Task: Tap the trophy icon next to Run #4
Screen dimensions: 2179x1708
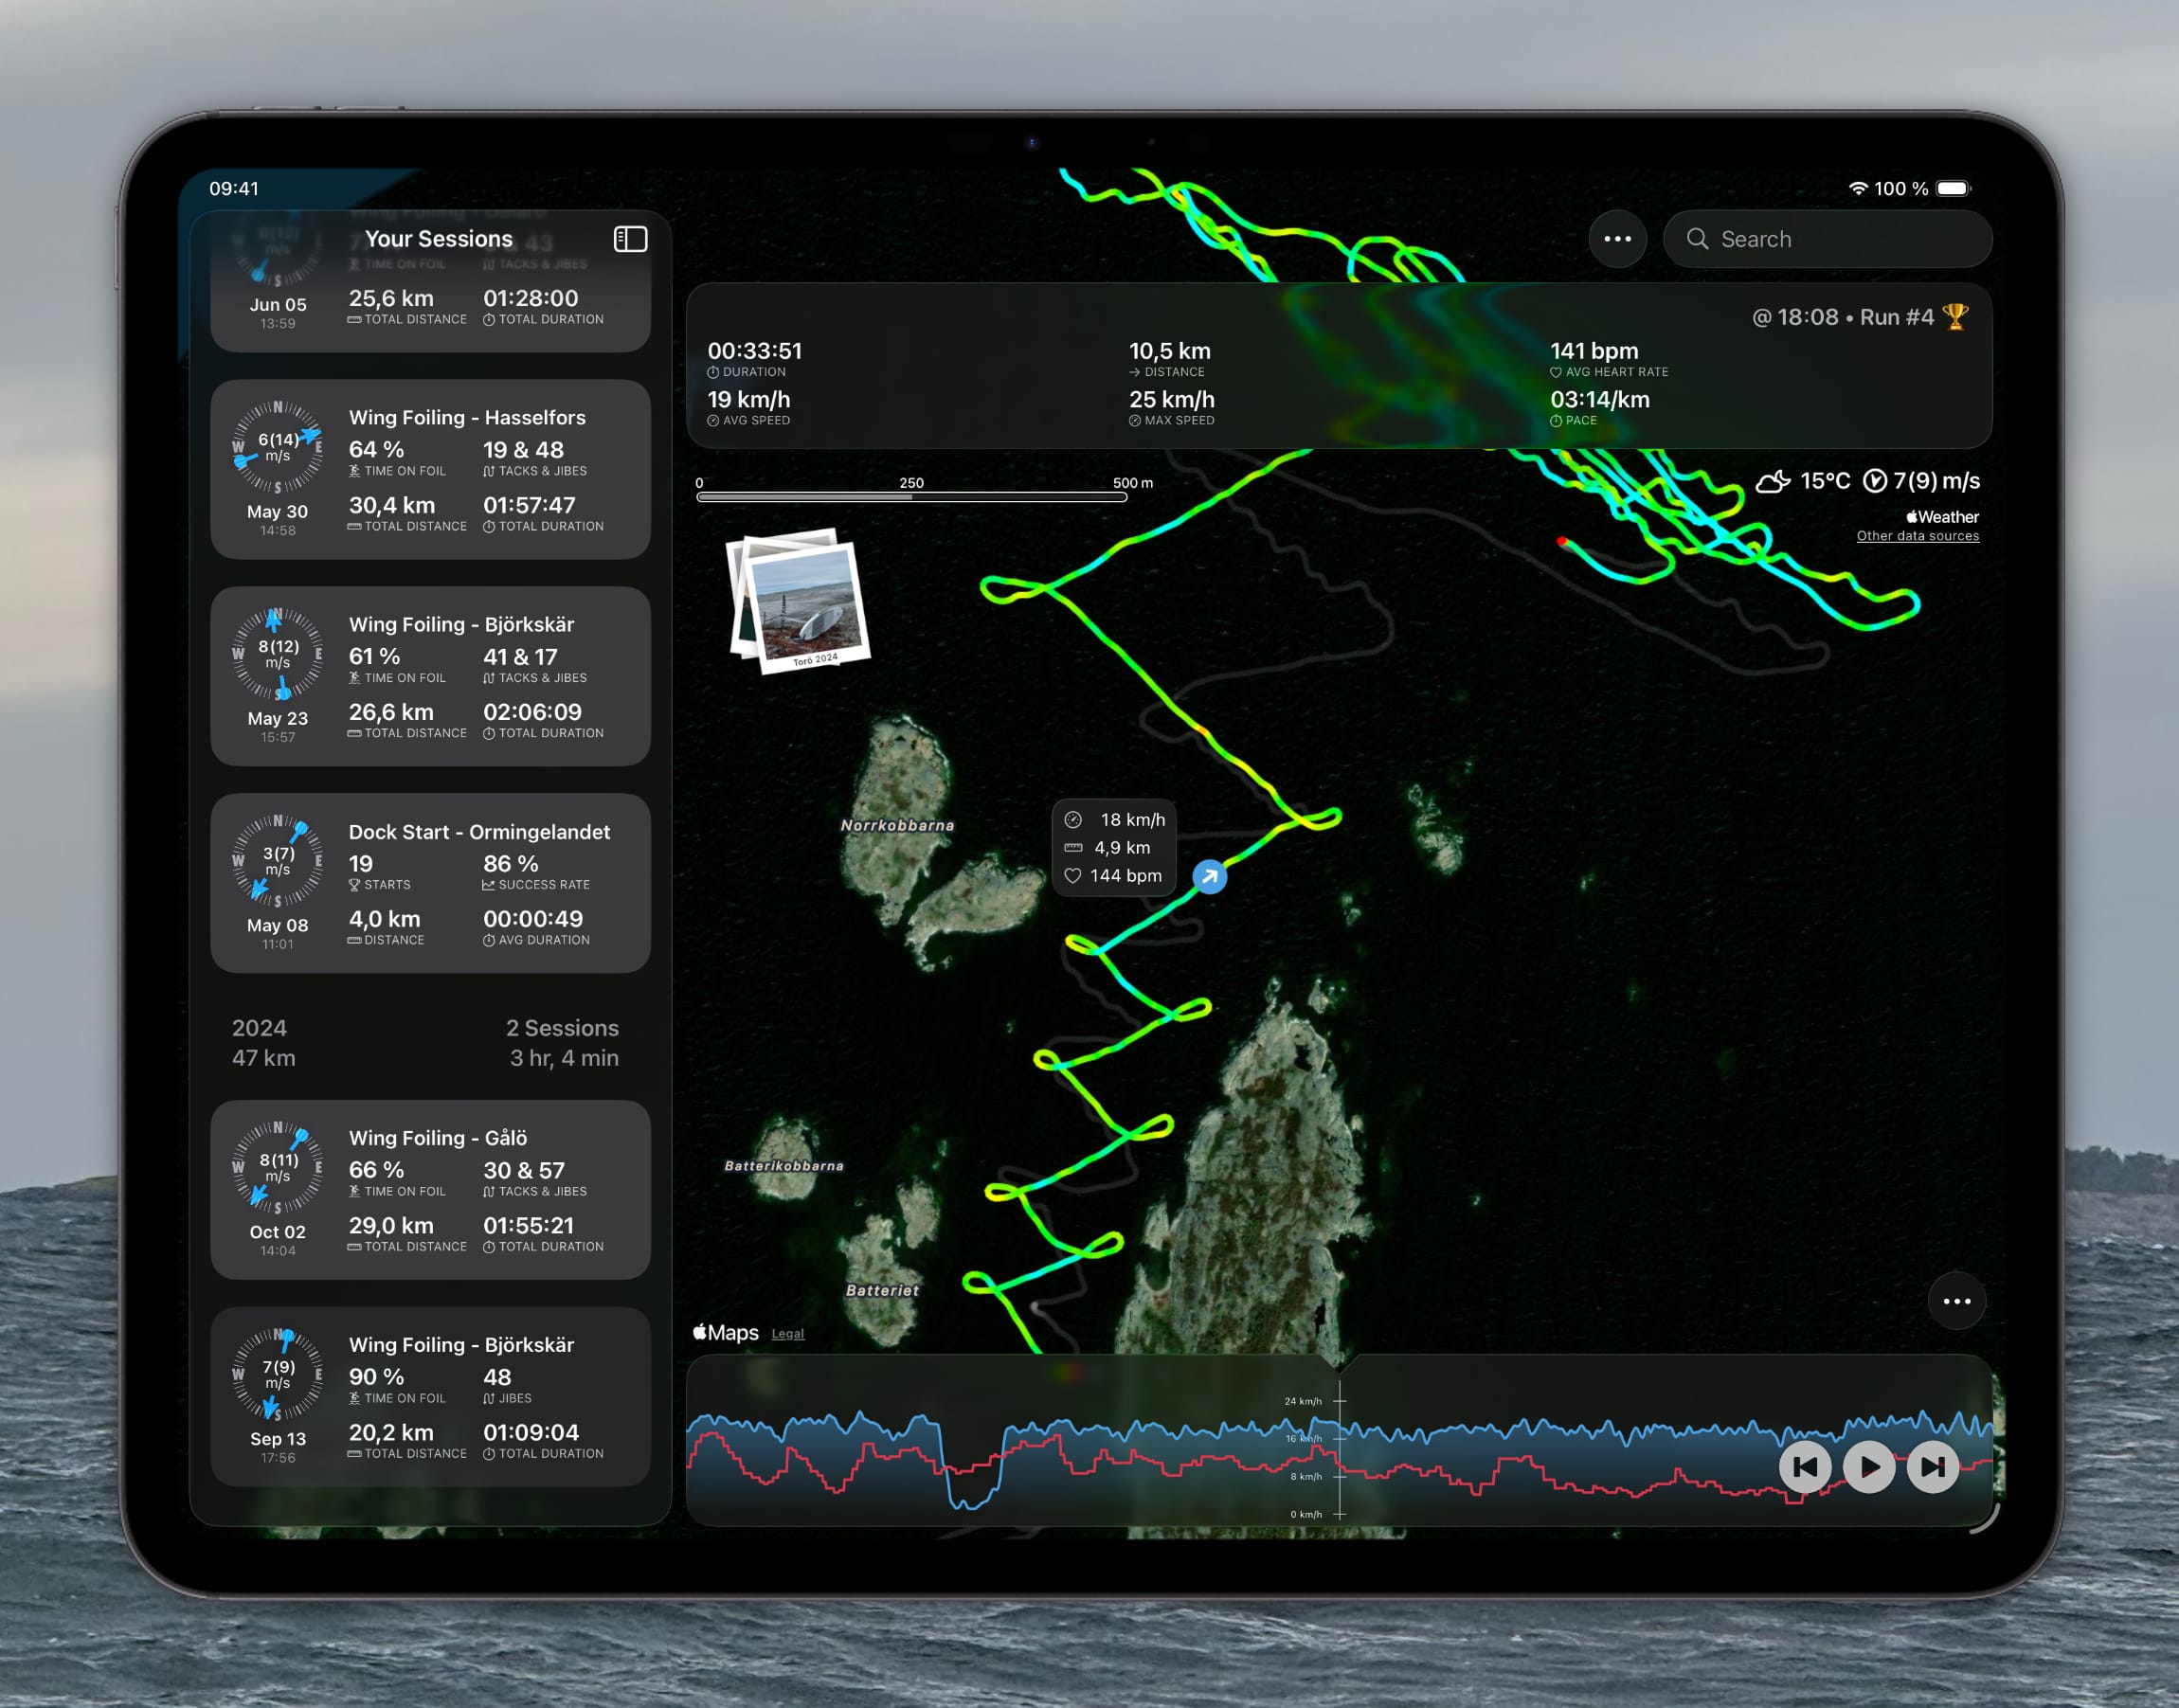Action: 1954,317
